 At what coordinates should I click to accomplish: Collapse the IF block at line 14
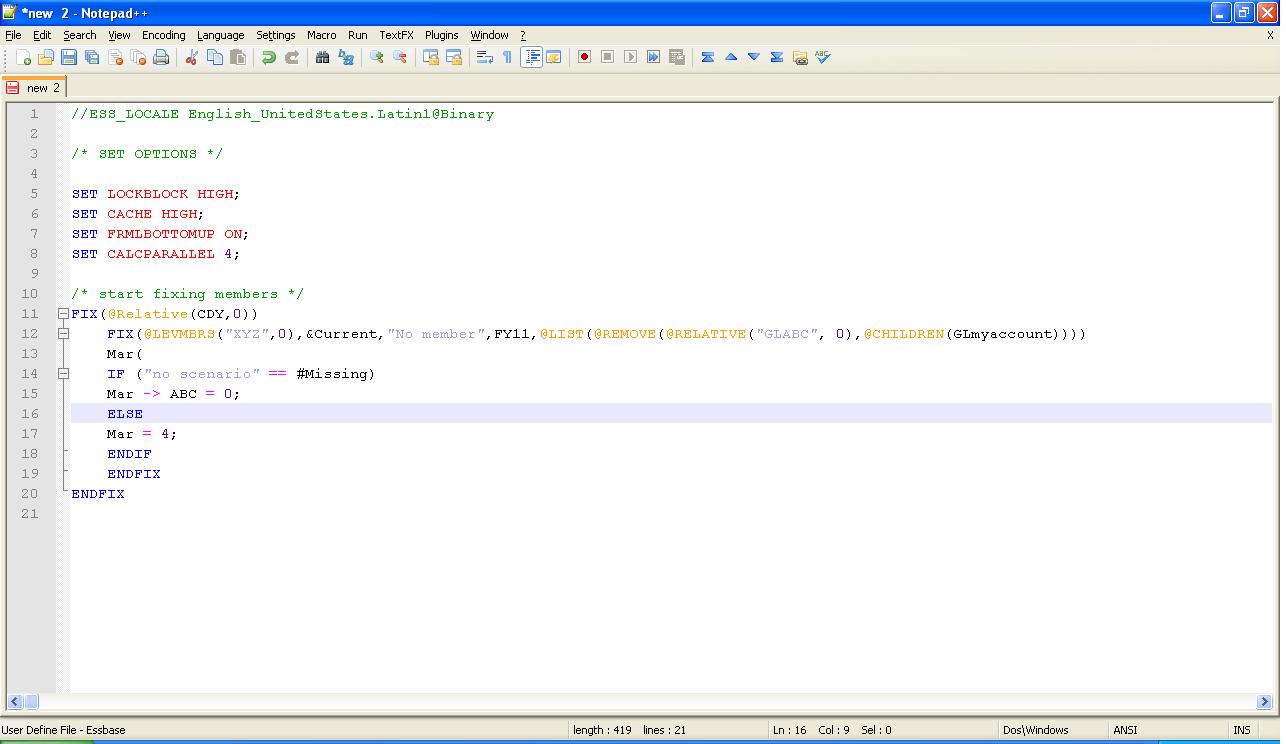[63, 374]
